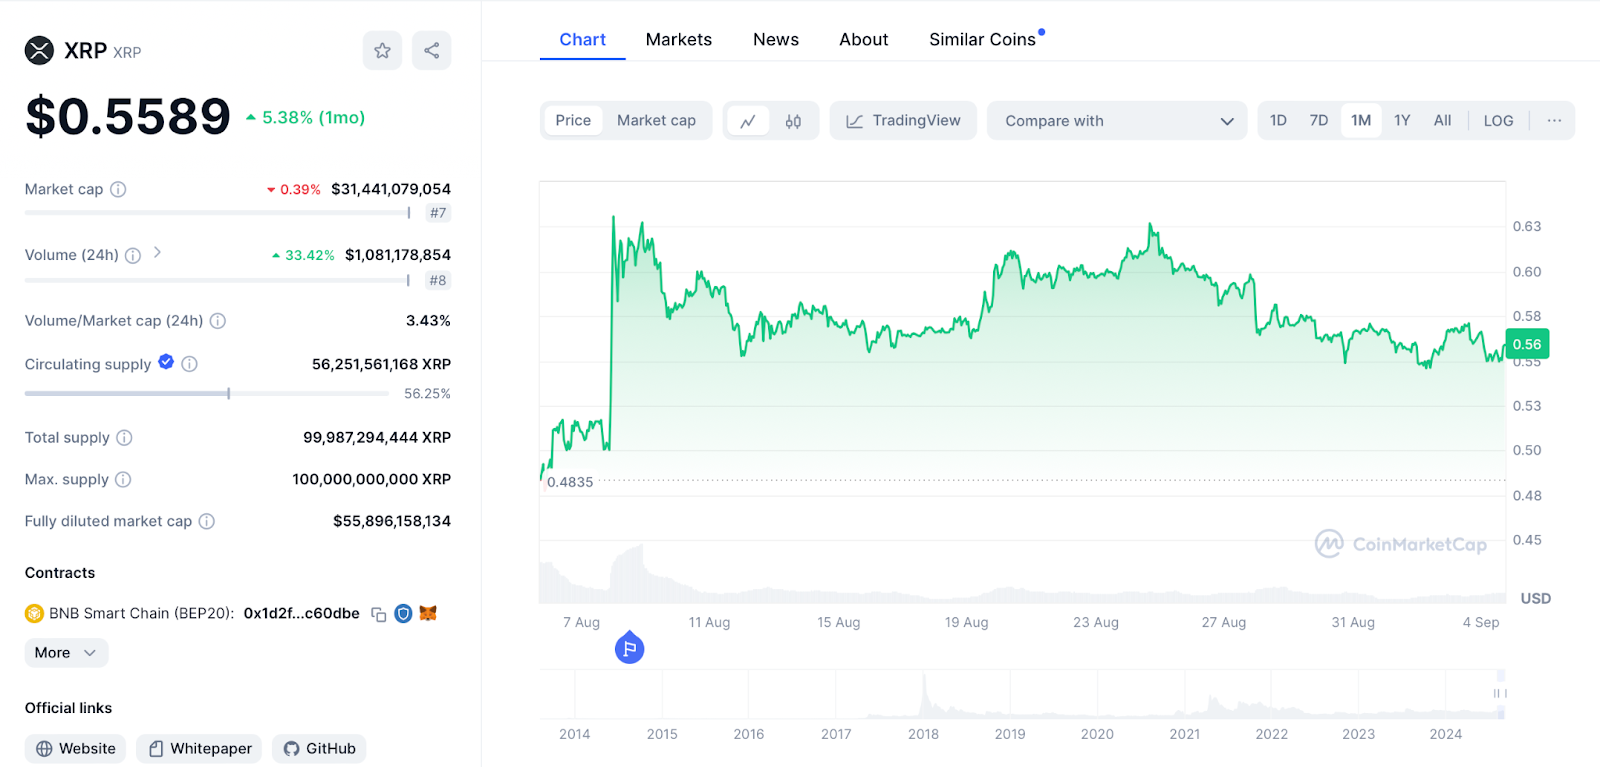Select the line chart type icon

tap(748, 121)
